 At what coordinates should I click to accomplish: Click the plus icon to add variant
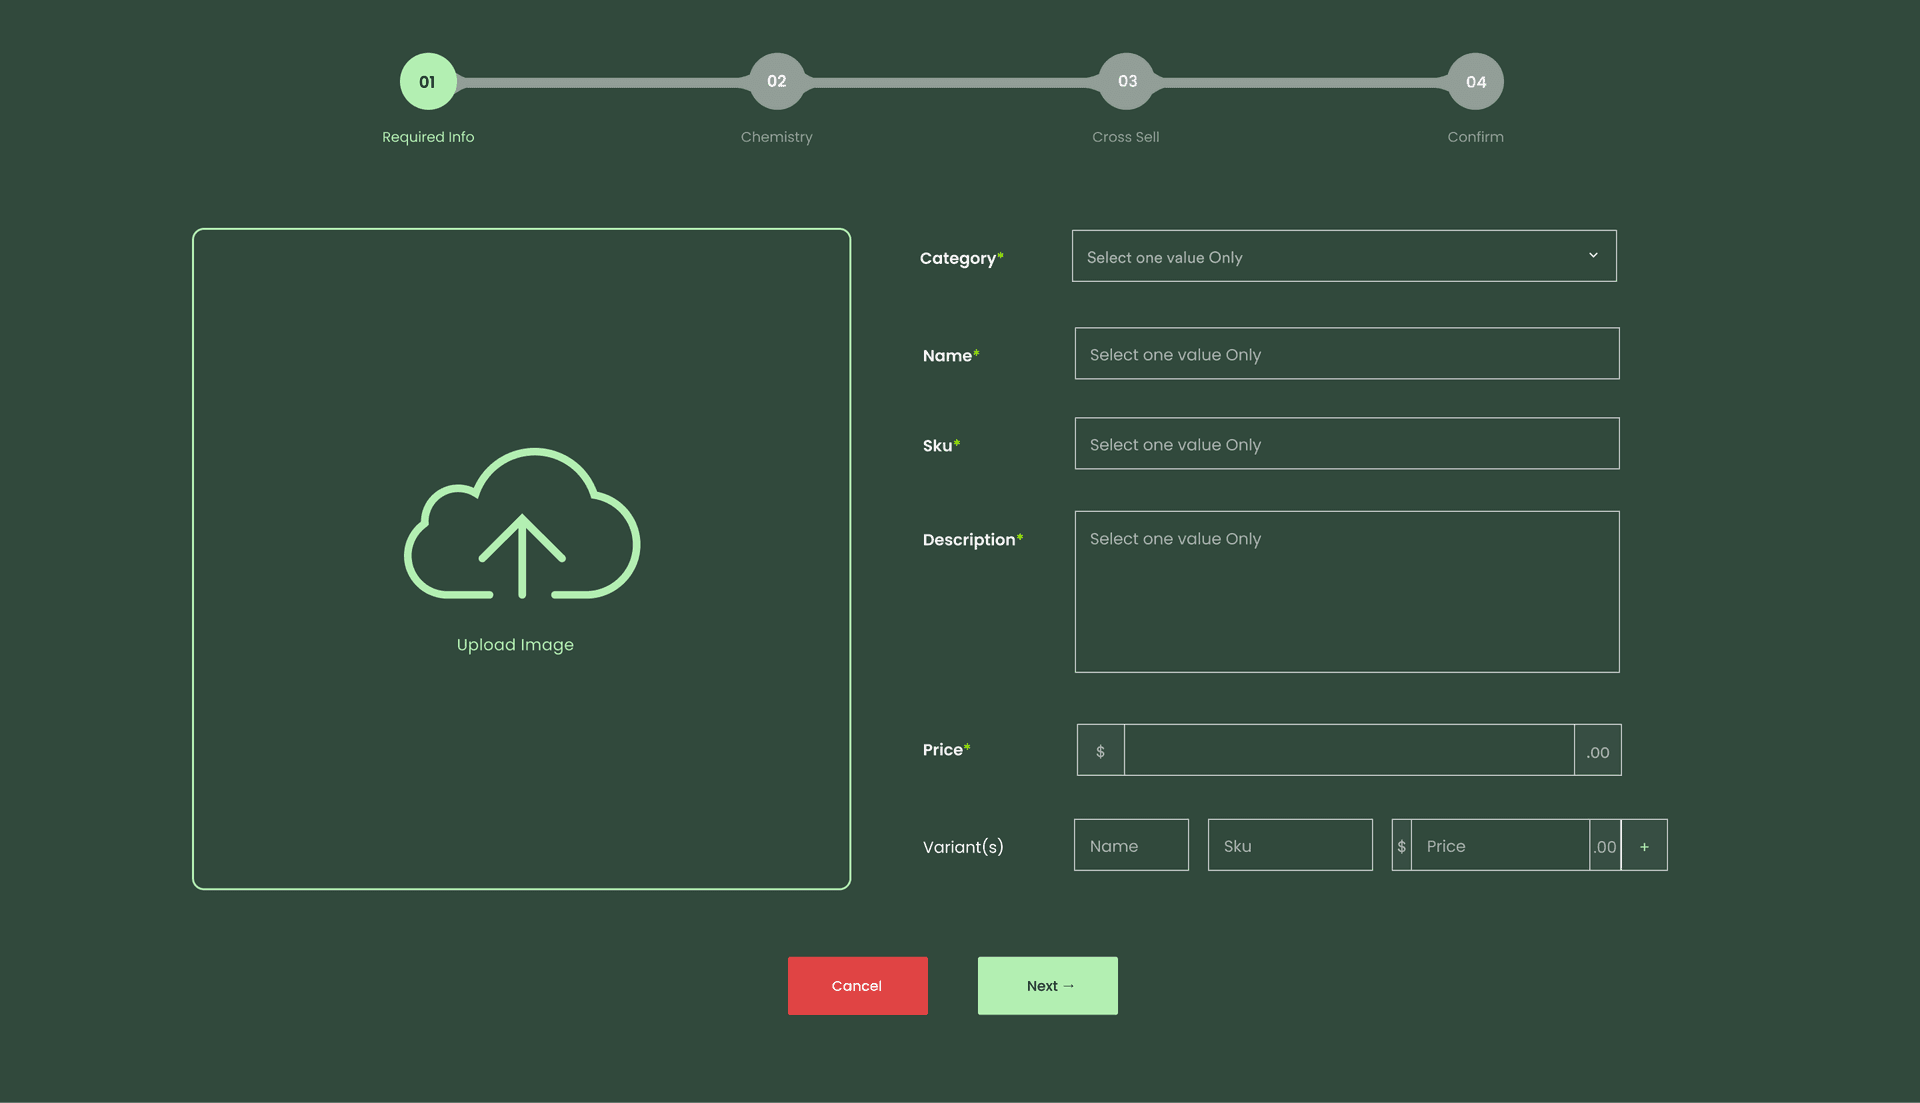(x=1644, y=846)
